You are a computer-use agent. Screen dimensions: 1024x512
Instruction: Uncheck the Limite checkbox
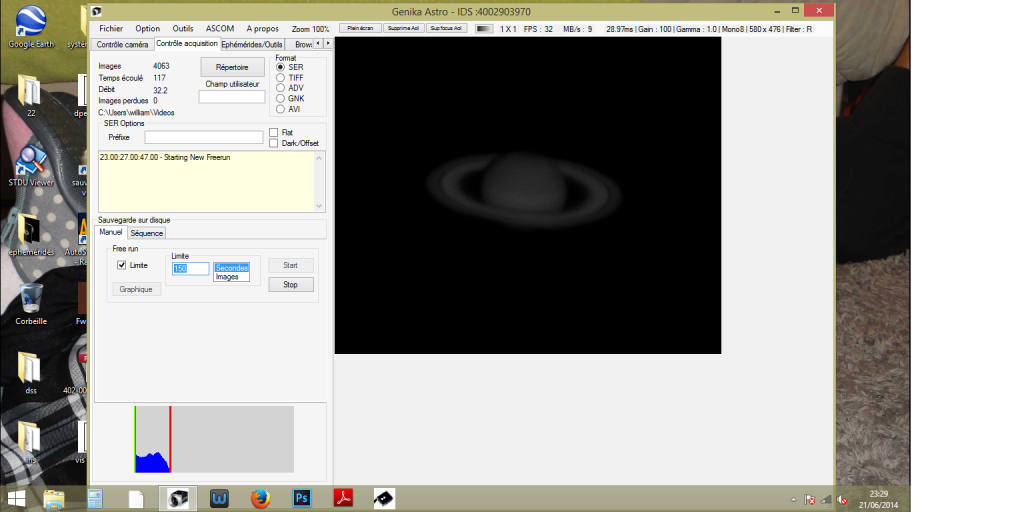[x=122, y=265]
